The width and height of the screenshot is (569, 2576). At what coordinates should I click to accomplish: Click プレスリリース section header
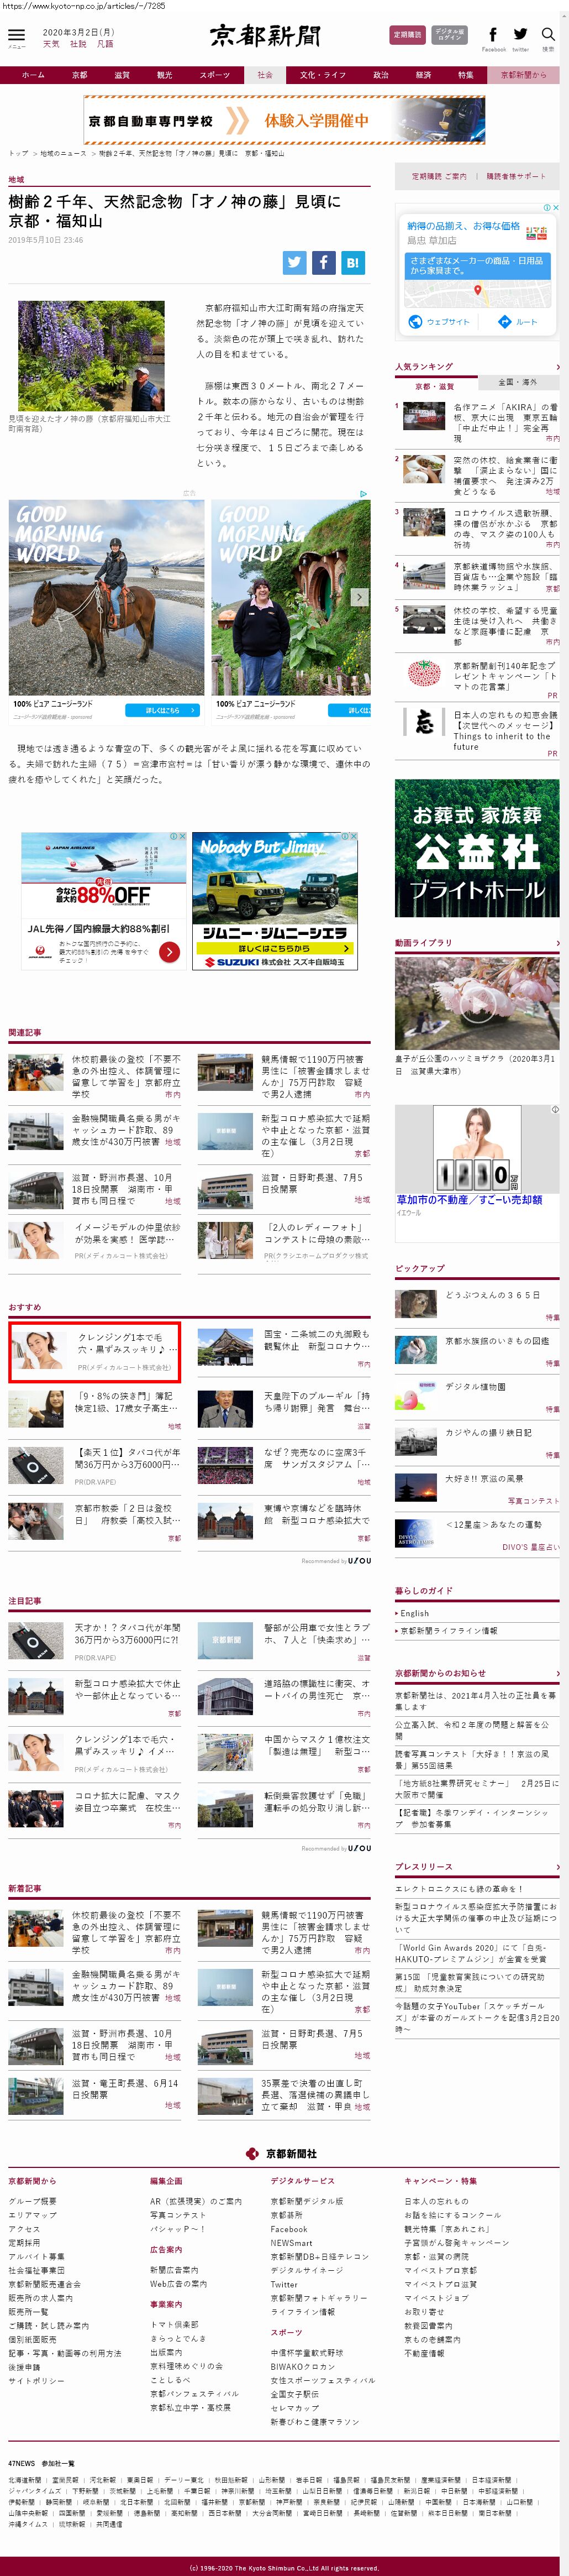(x=423, y=1866)
